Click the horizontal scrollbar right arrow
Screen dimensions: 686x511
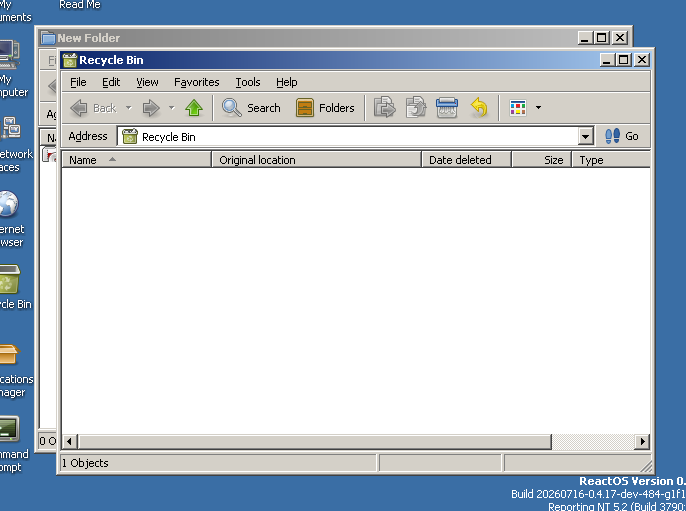[642, 441]
